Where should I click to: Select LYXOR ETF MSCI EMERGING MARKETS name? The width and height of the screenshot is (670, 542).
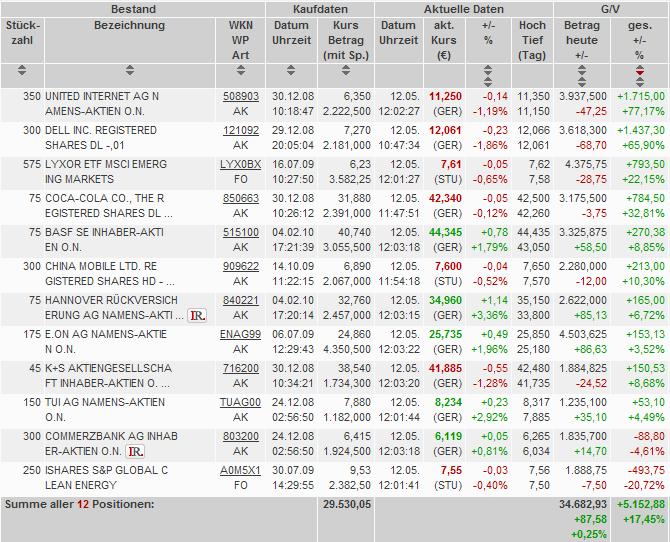(106, 172)
